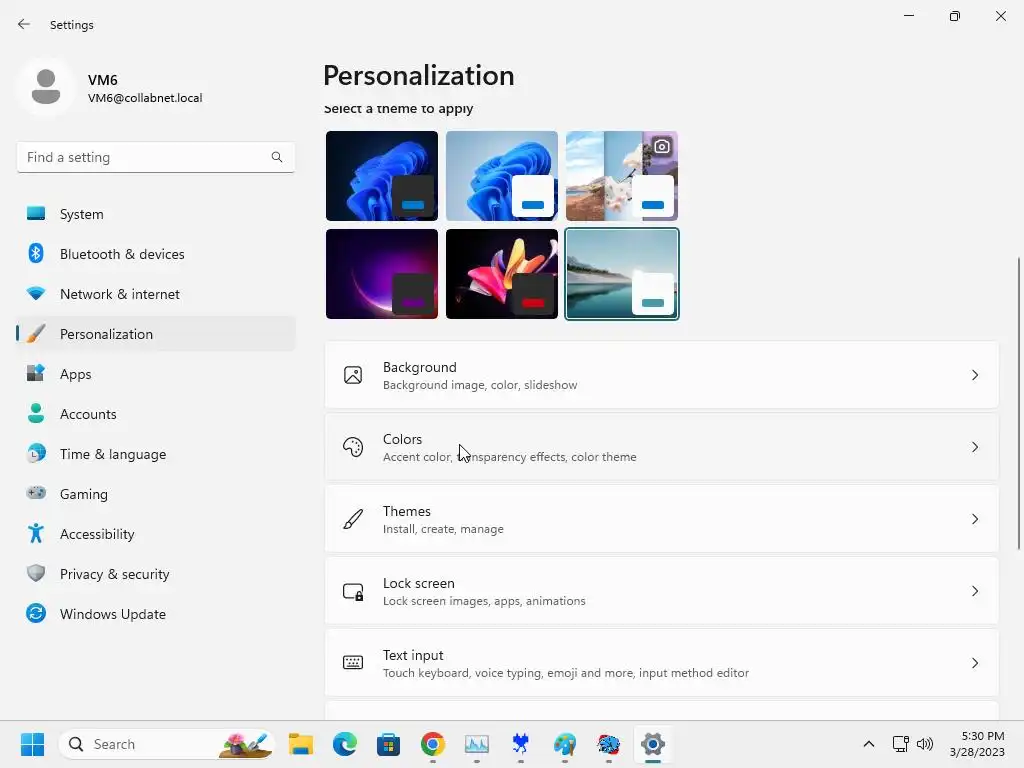
Task: Click the VM6@collabnet.local account text
Action: coord(145,98)
